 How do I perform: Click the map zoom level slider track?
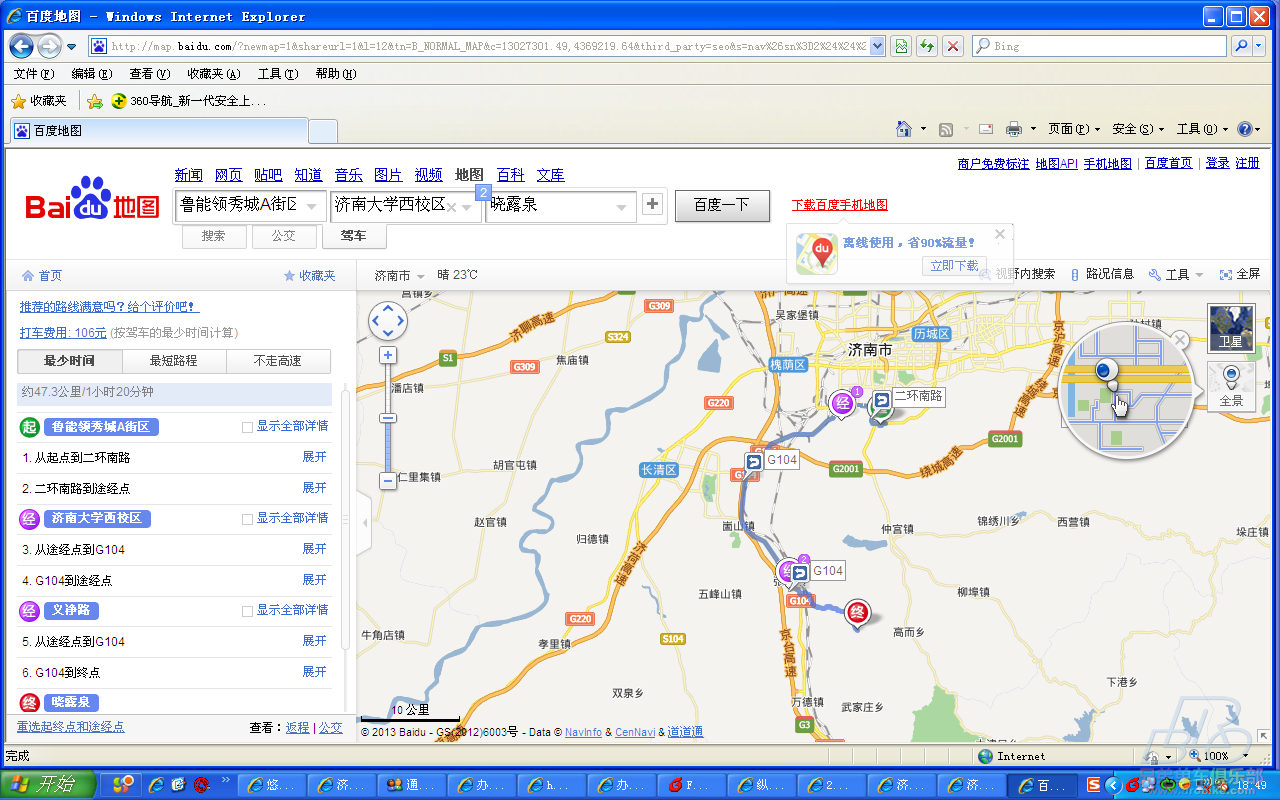[x=388, y=418]
